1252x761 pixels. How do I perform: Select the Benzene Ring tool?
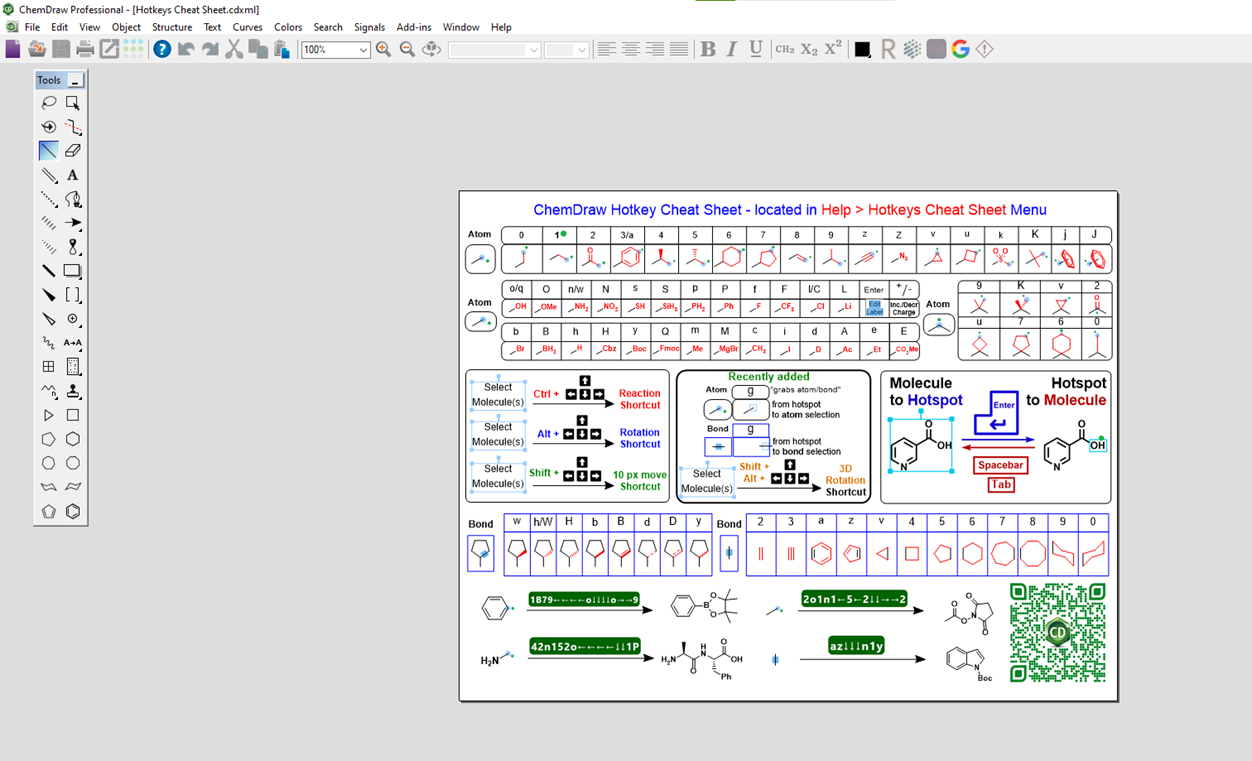(x=73, y=511)
